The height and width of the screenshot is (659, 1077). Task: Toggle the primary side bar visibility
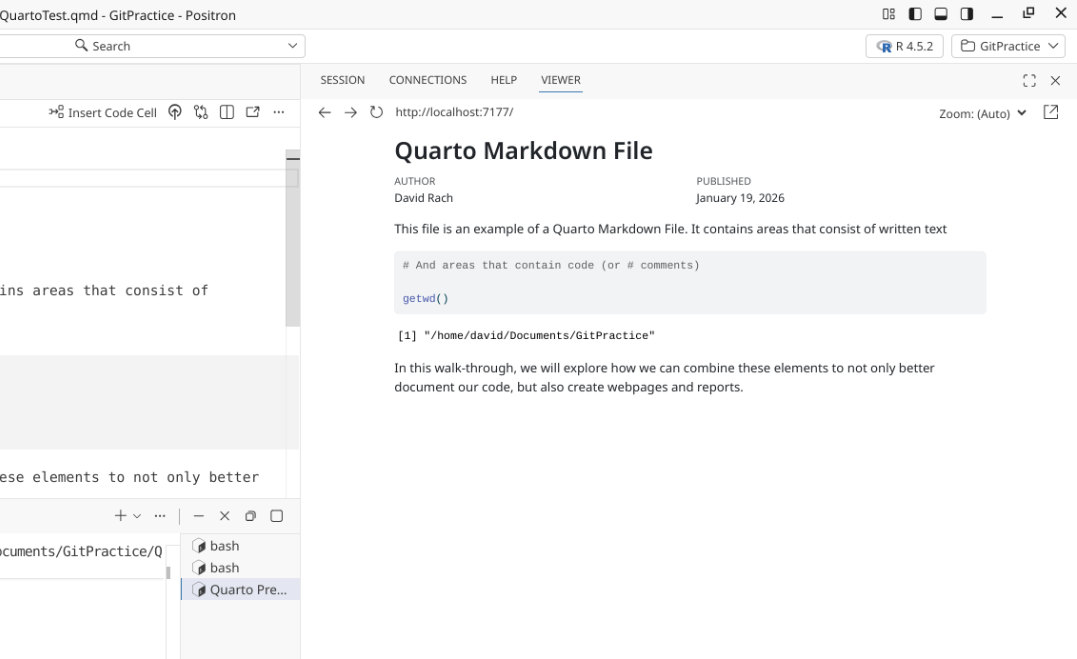pyautogui.click(x=915, y=14)
